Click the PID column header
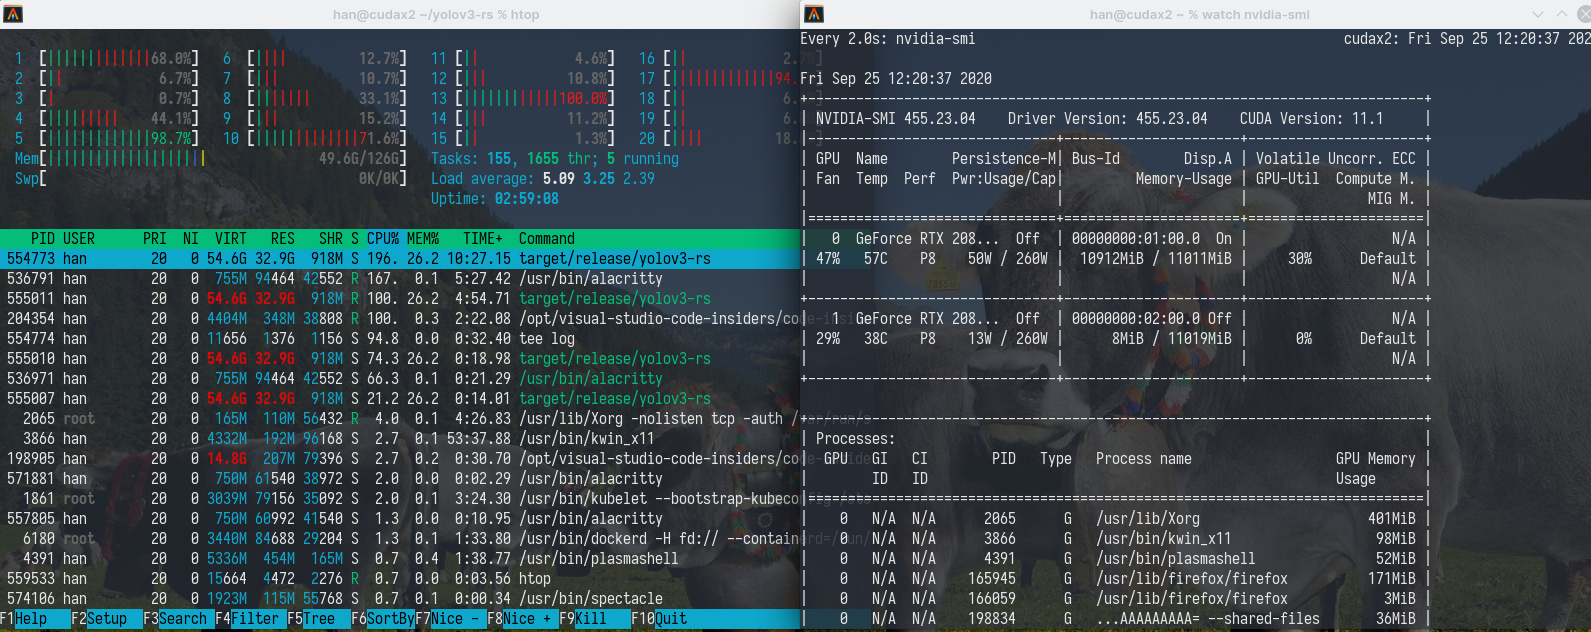The height and width of the screenshot is (632, 1591). pyautogui.click(x=42, y=239)
